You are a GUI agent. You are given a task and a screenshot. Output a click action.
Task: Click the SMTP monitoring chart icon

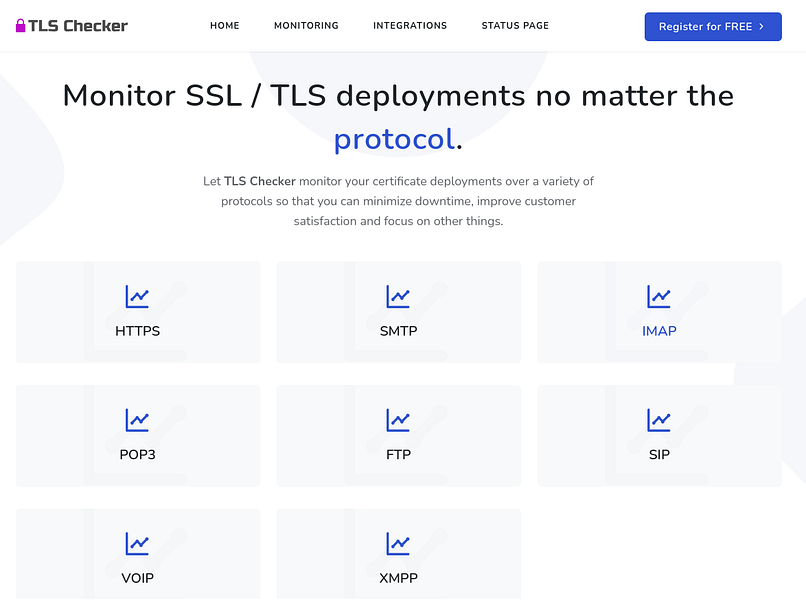coord(398,295)
